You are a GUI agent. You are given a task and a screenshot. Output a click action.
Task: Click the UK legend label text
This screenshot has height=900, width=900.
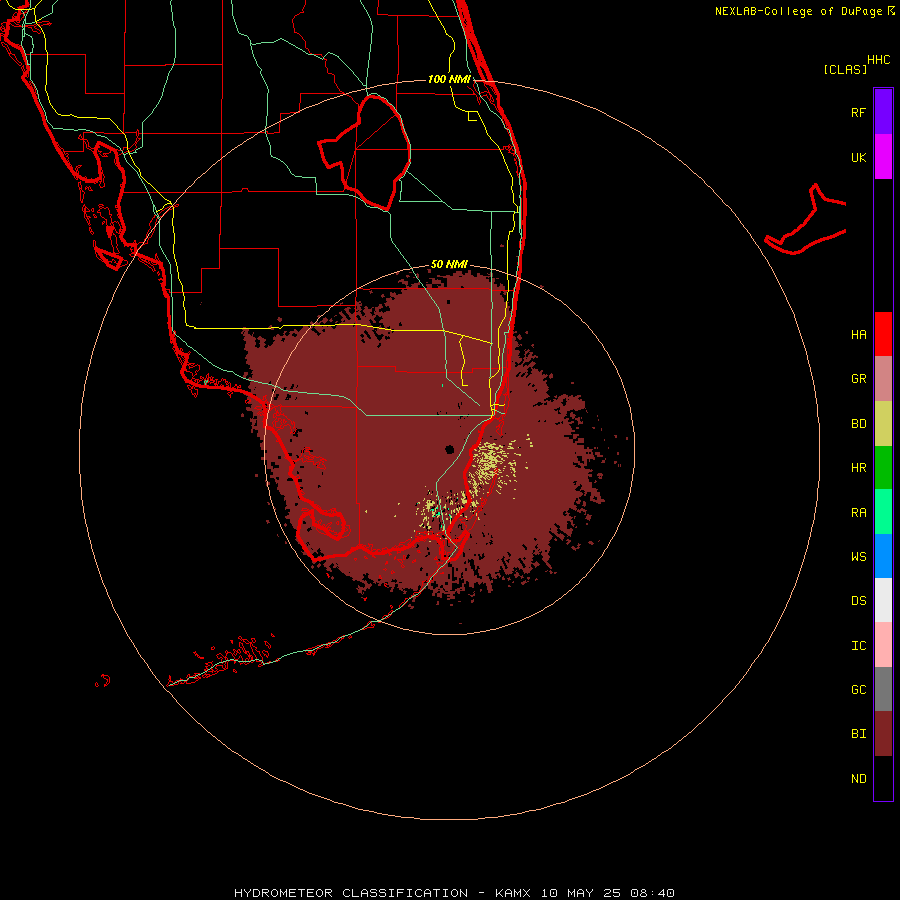point(858,158)
